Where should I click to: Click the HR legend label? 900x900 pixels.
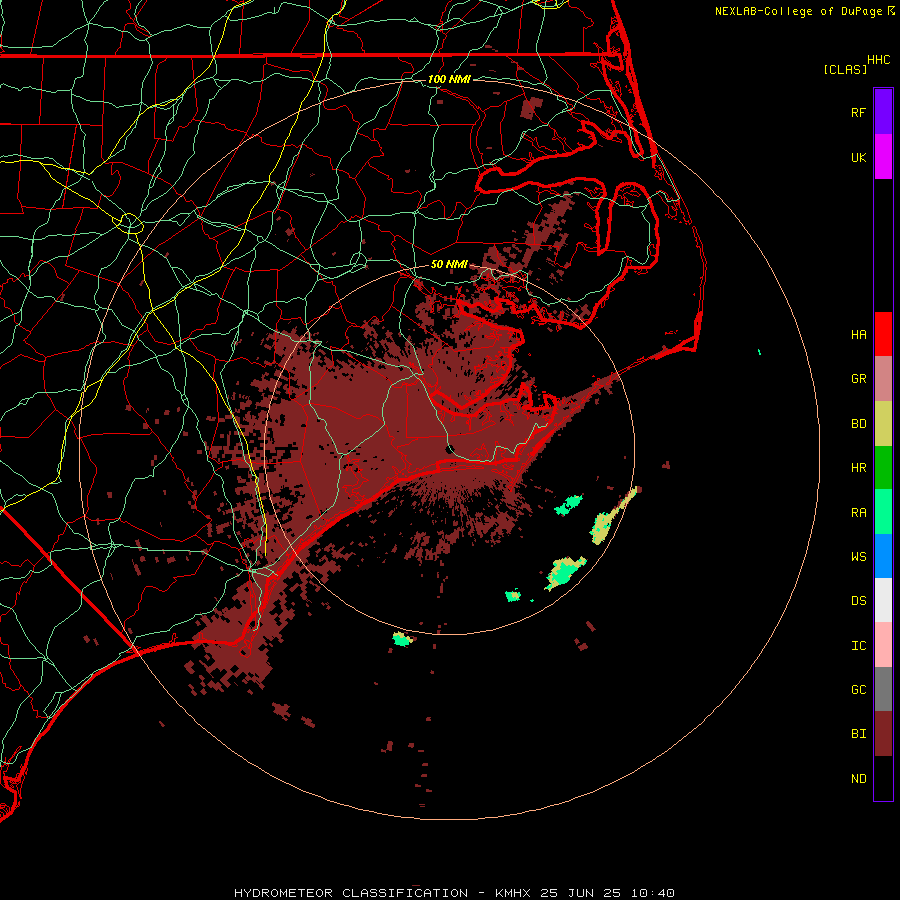tap(858, 468)
